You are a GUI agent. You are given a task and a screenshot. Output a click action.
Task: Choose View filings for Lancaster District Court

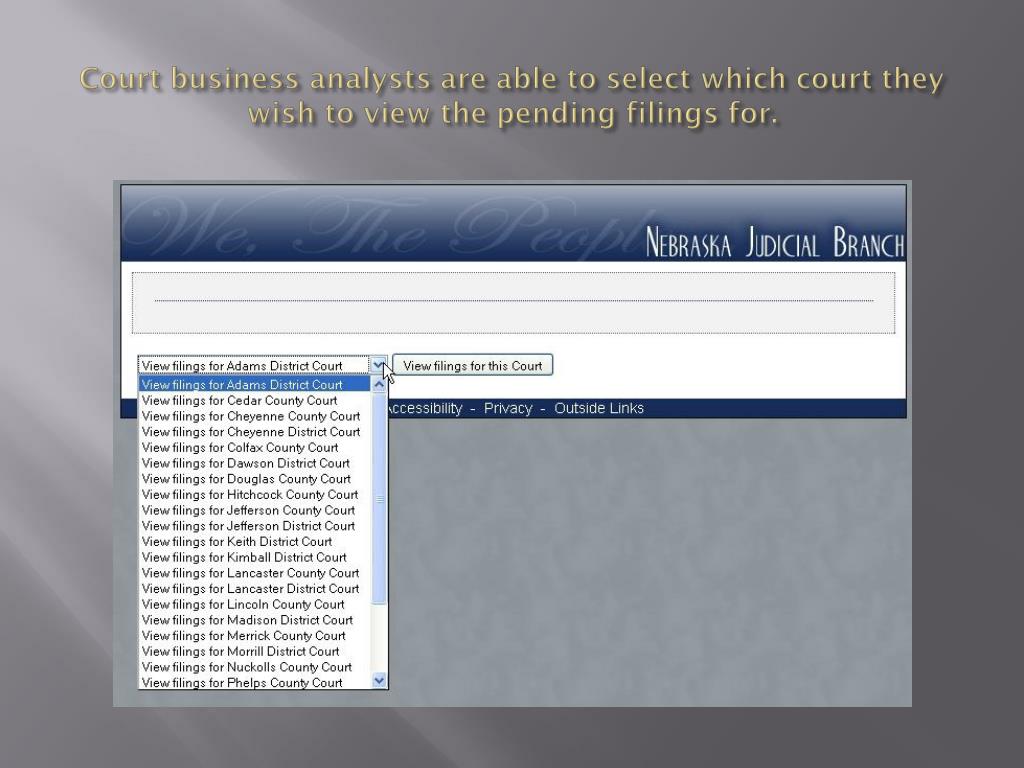(x=255, y=588)
